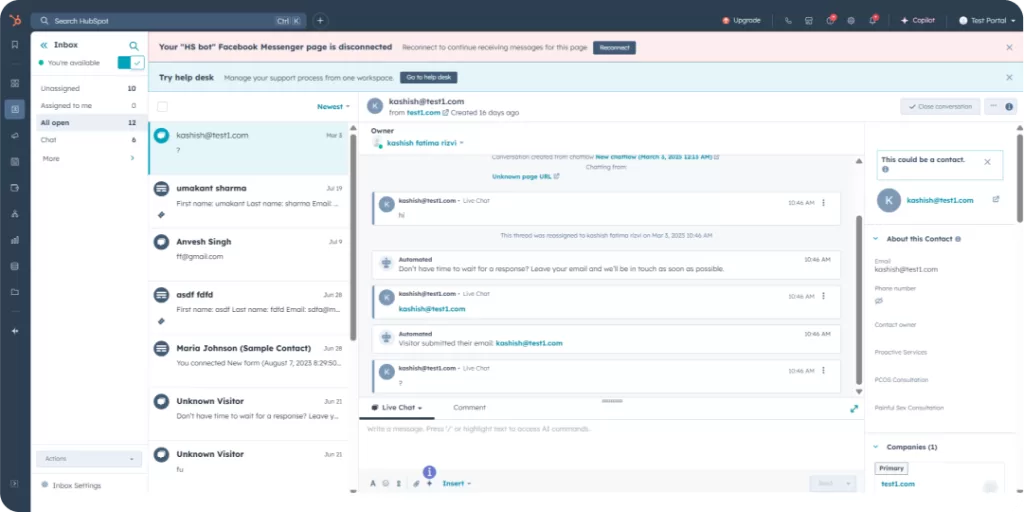This screenshot has height=512, width=1024.
Task: Expand the More views chevron
Action: pyautogui.click(x=133, y=158)
